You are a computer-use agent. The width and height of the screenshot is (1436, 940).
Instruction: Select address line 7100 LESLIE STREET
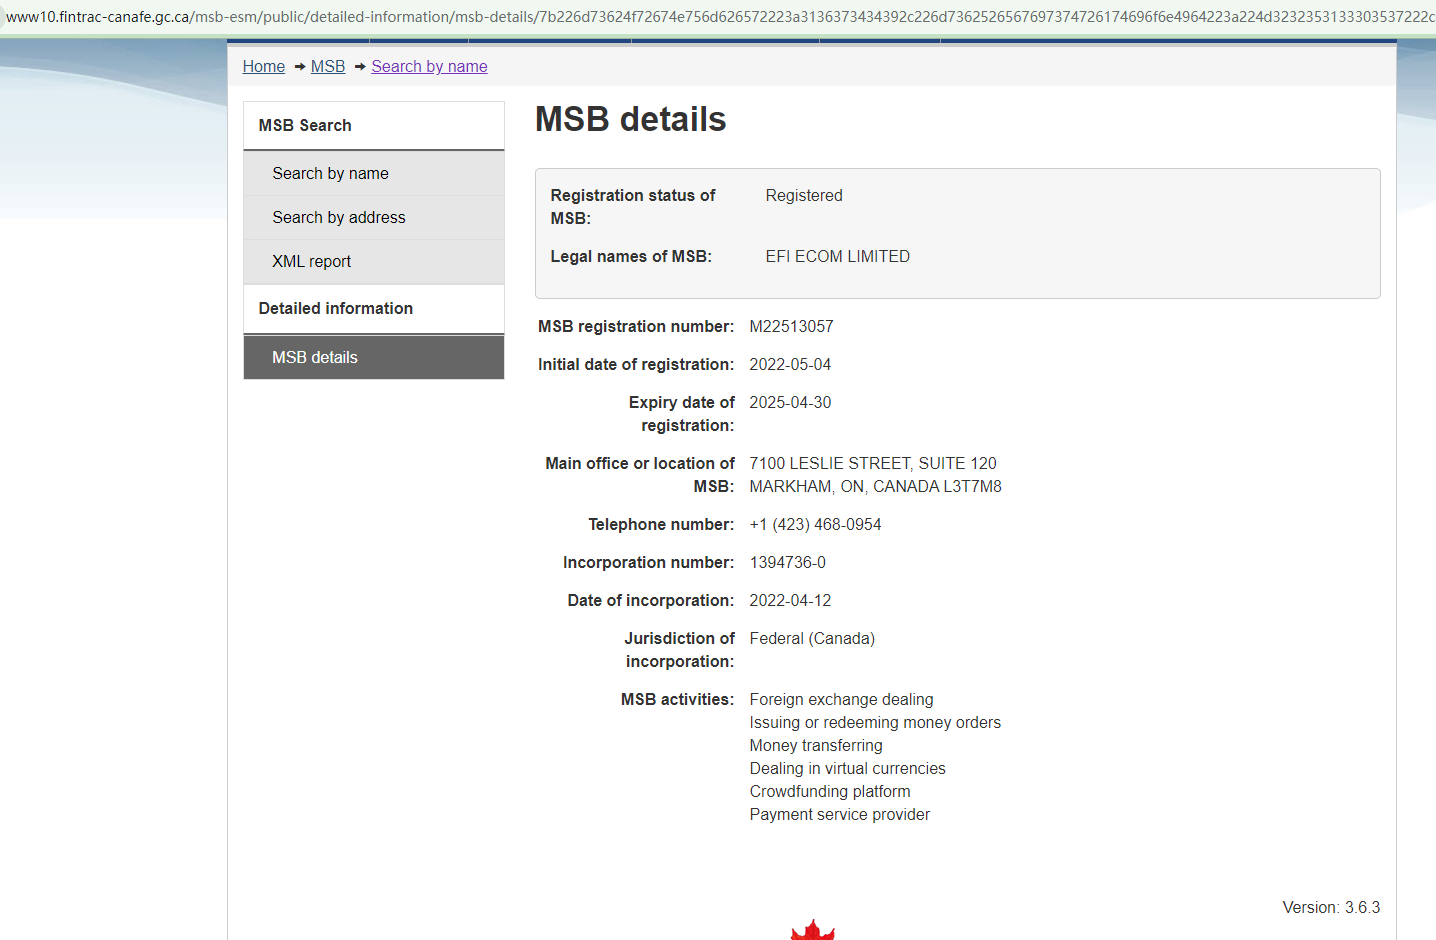click(873, 463)
